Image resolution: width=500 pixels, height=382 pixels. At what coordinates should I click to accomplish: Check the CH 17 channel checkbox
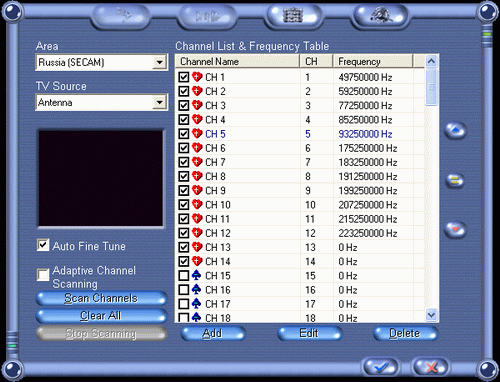coord(184,304)
